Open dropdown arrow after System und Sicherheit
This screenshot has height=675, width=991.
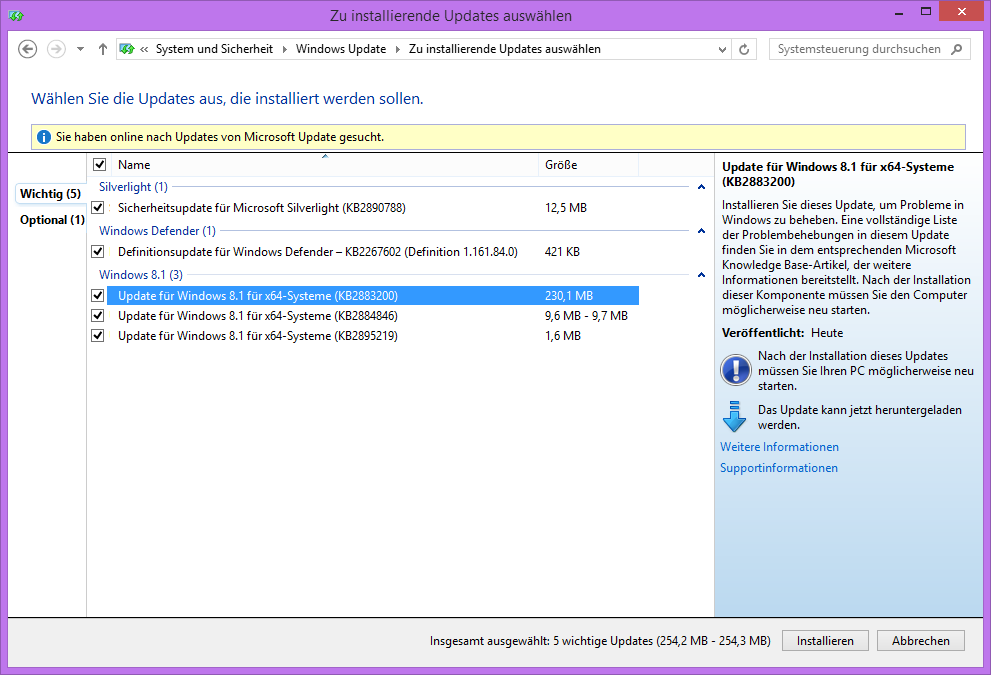pyautogui.click(x=284, y=49)
